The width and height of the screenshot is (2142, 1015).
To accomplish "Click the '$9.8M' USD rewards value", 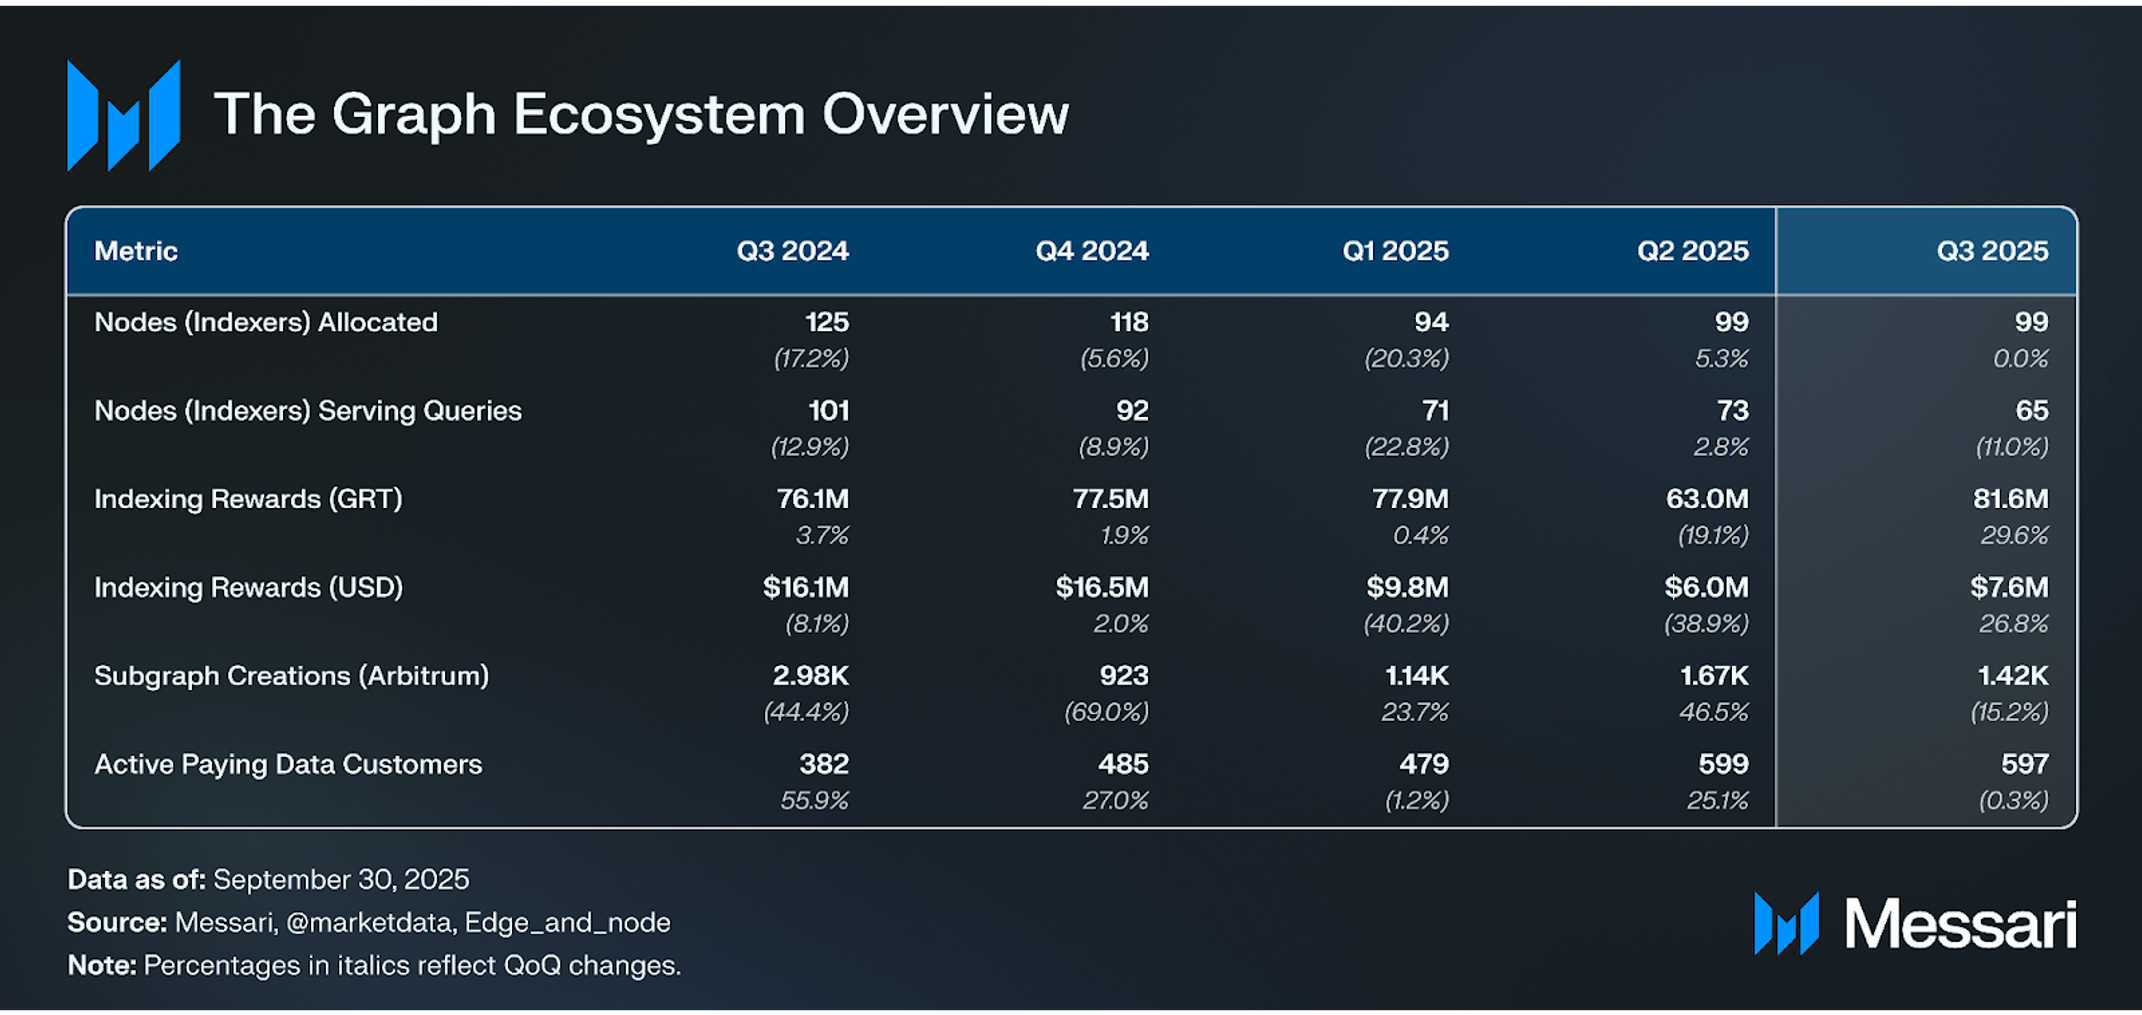I will point(1408,587).
